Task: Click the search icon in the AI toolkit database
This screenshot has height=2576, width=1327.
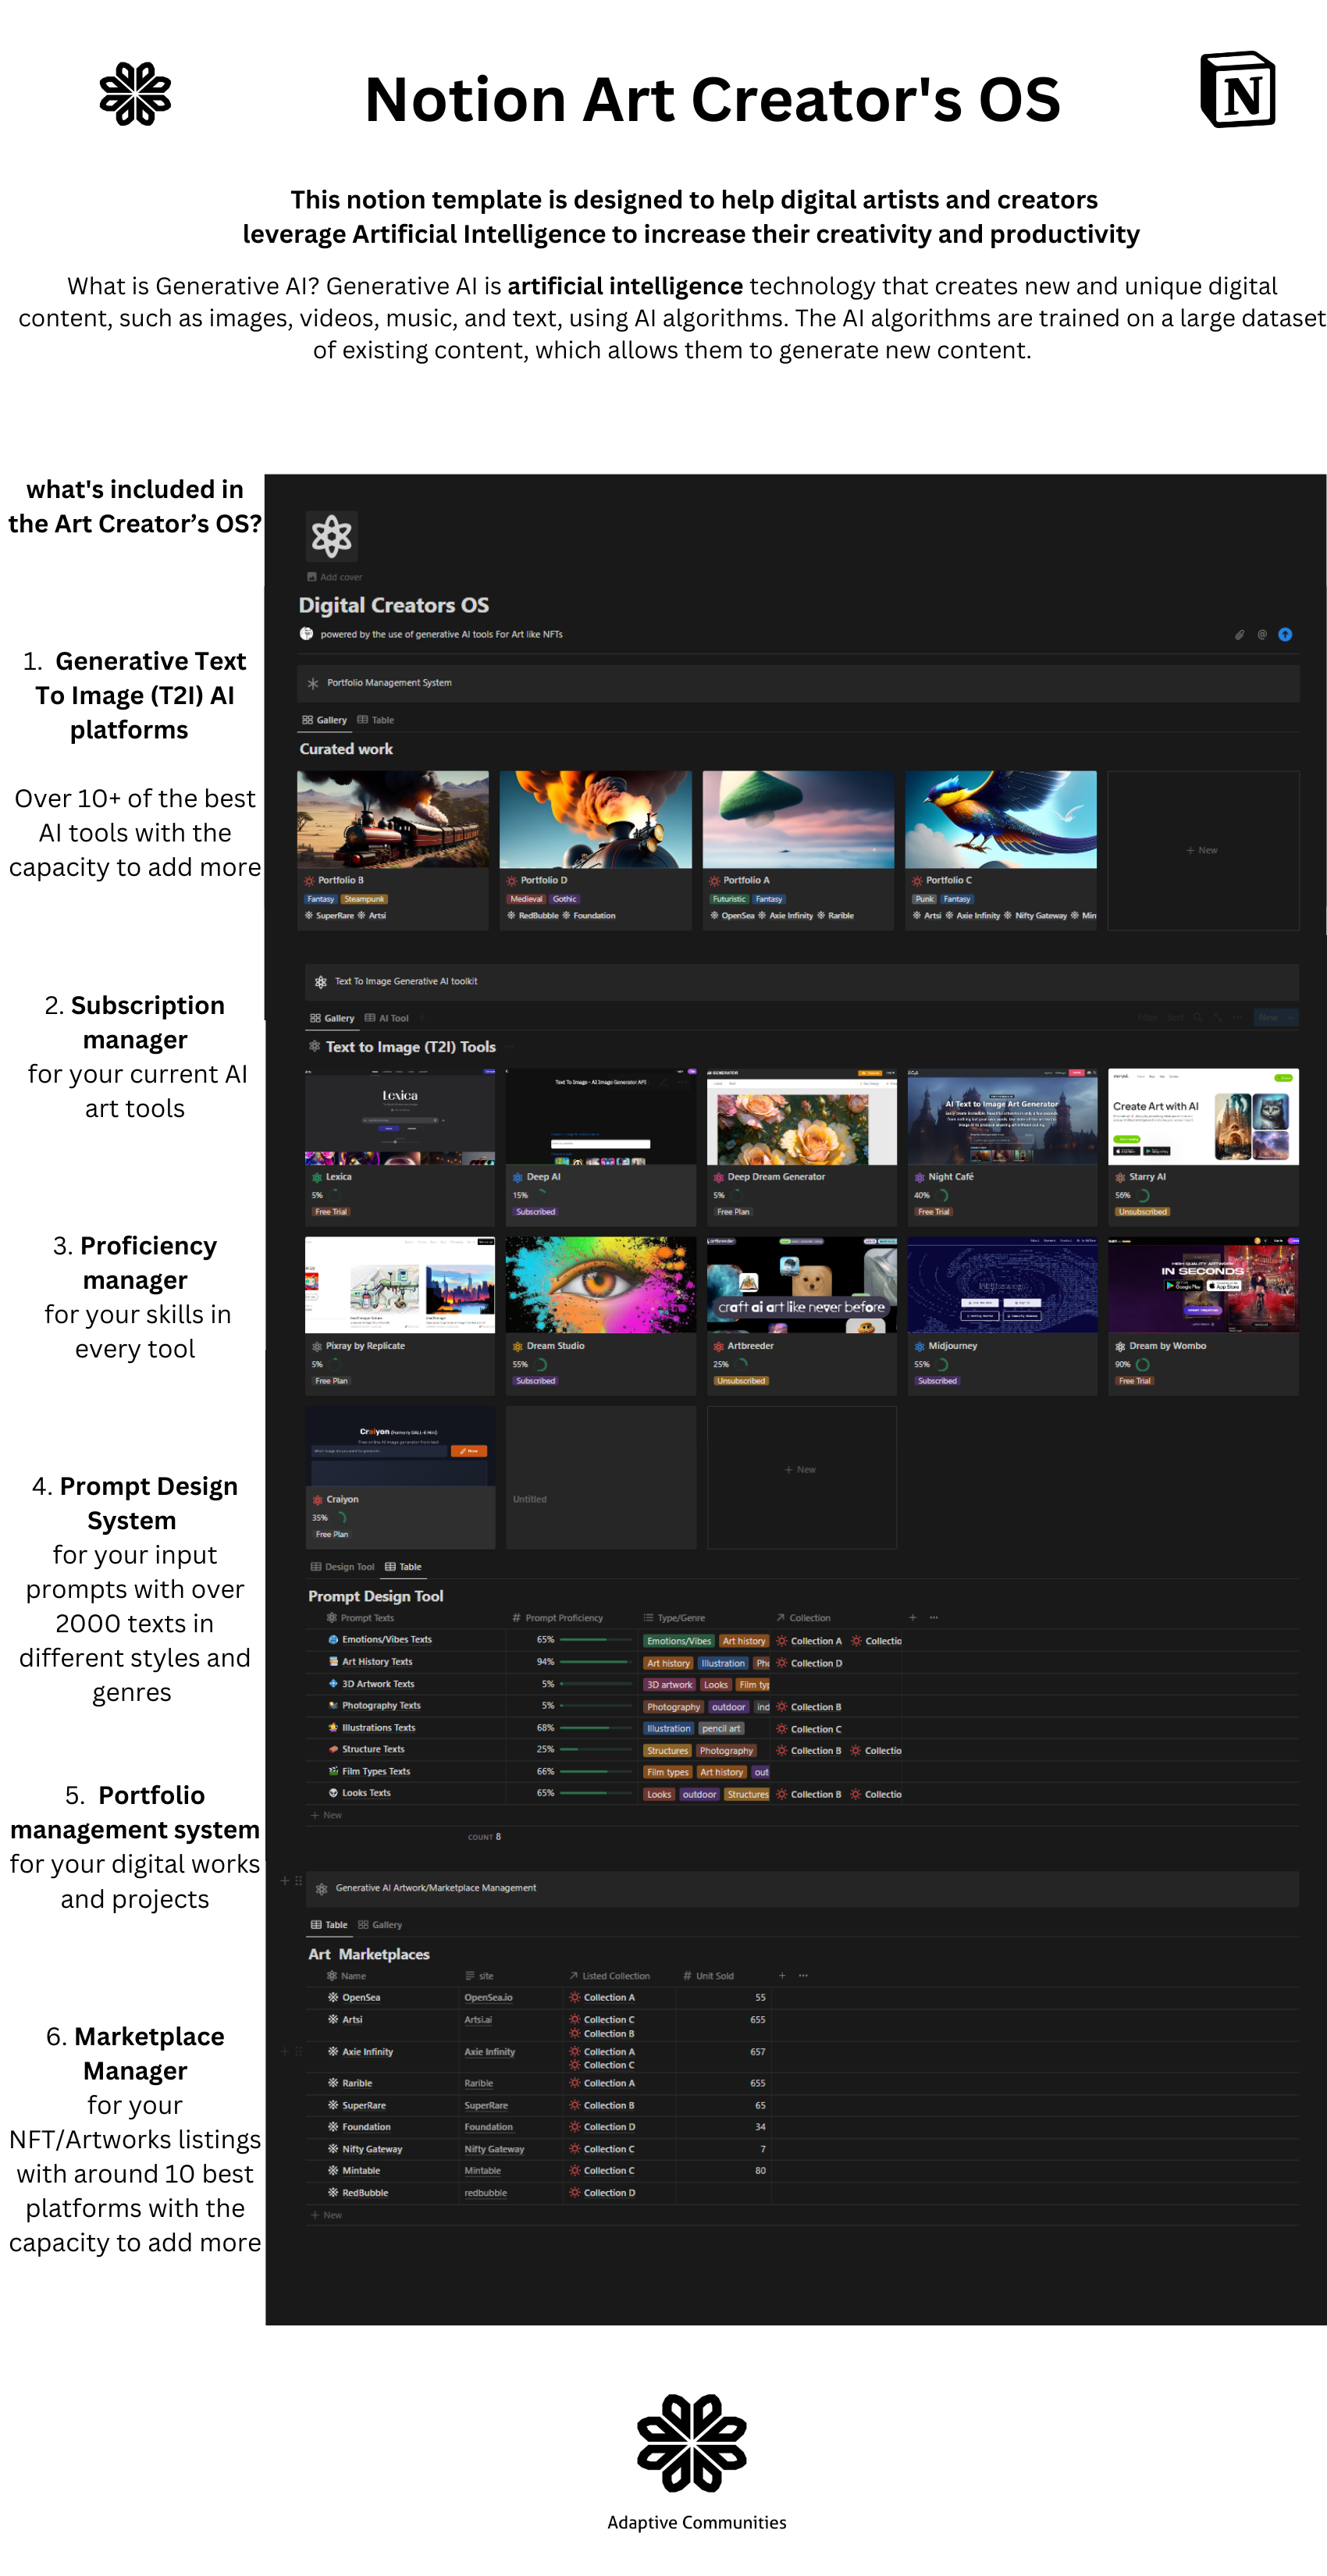Action: point(1197,1017)
